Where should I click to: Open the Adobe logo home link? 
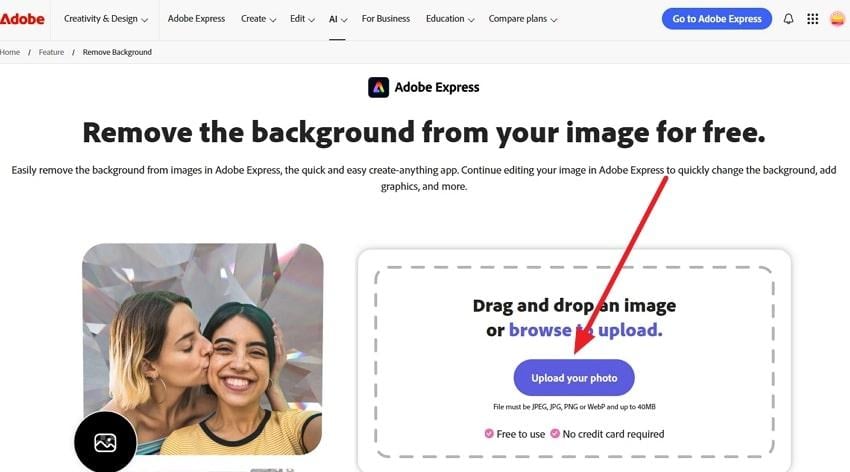(x=22, y=19)
